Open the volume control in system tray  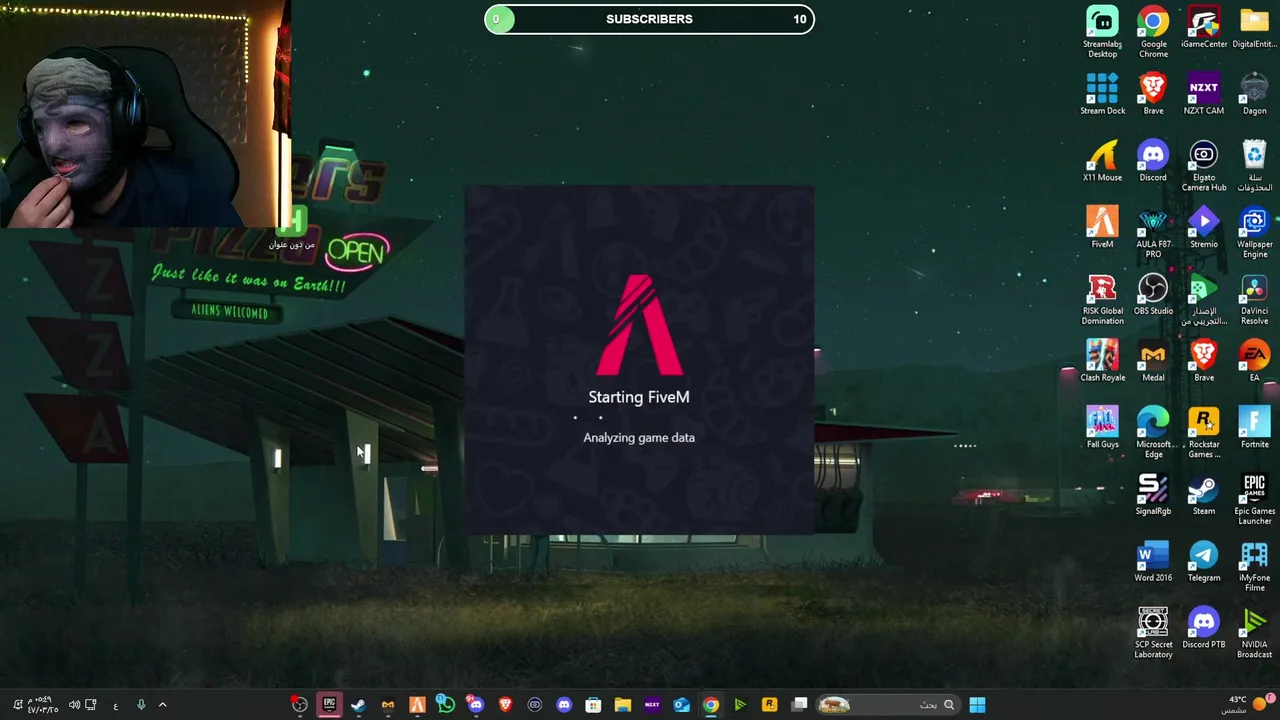(73, 705)
